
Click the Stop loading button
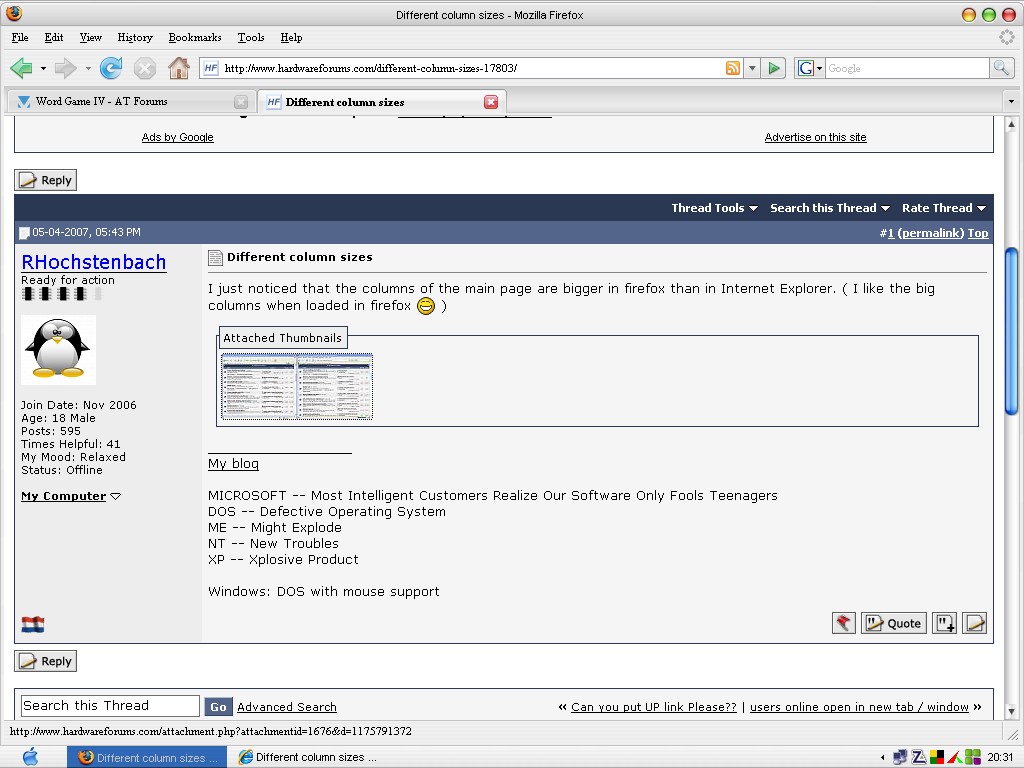(x=144, y=68)
